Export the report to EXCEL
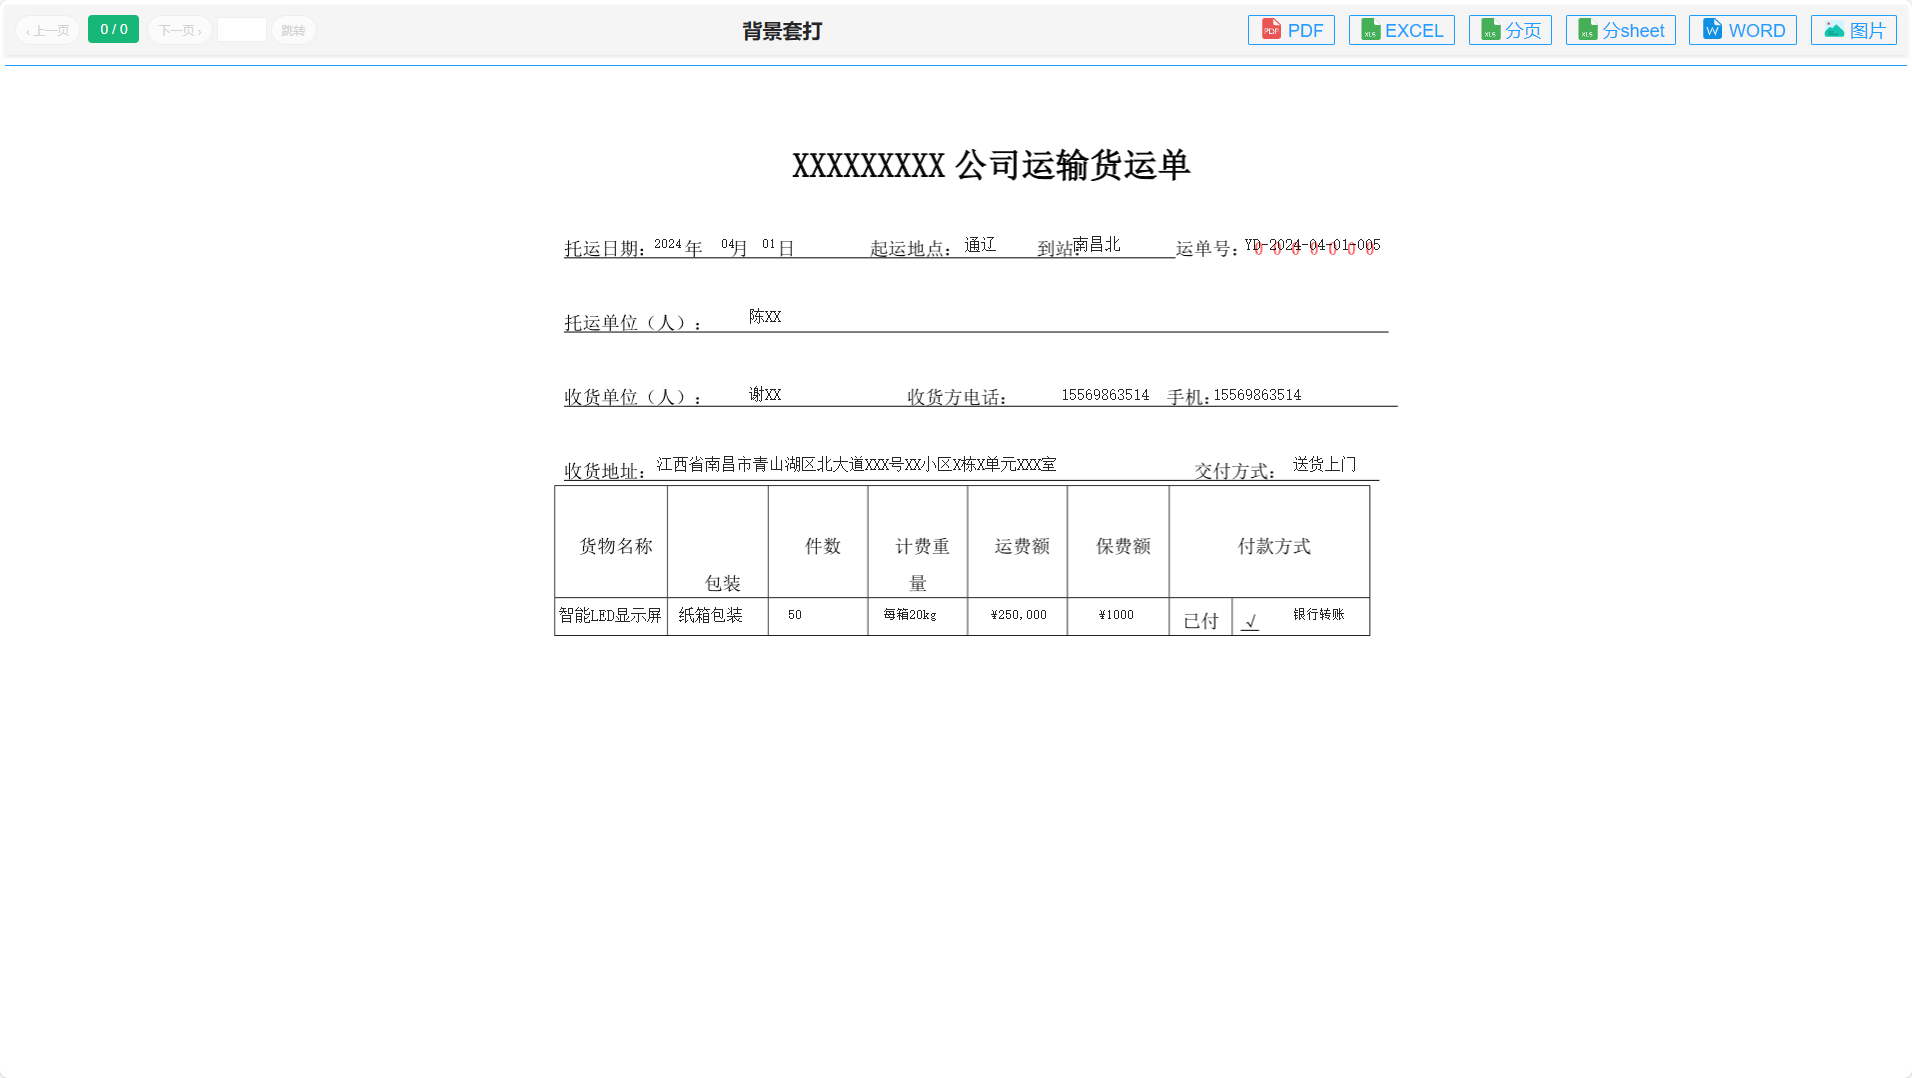 click(1401, 30)
